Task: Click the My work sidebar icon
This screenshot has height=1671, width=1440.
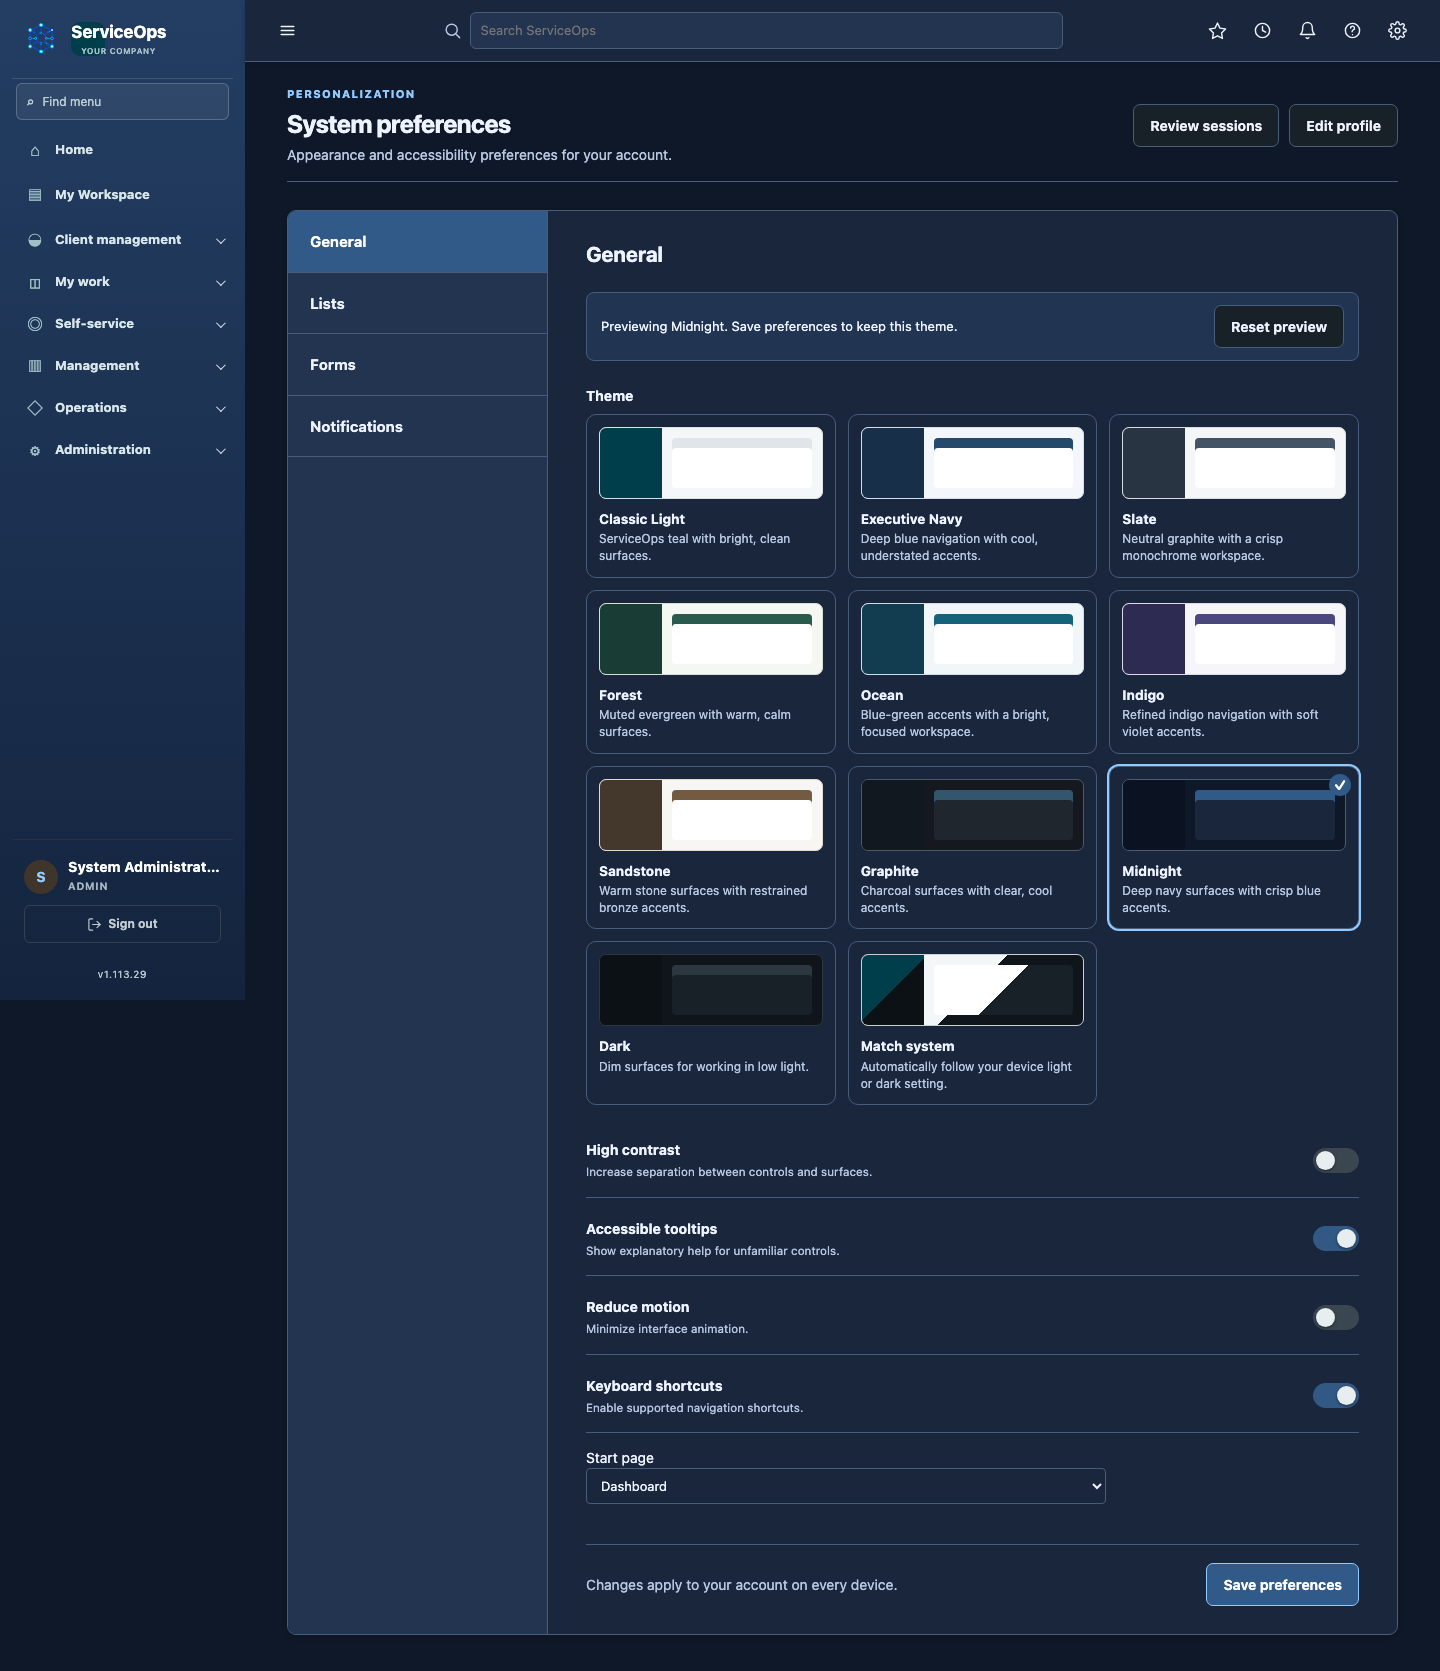Action: [35, 283]
